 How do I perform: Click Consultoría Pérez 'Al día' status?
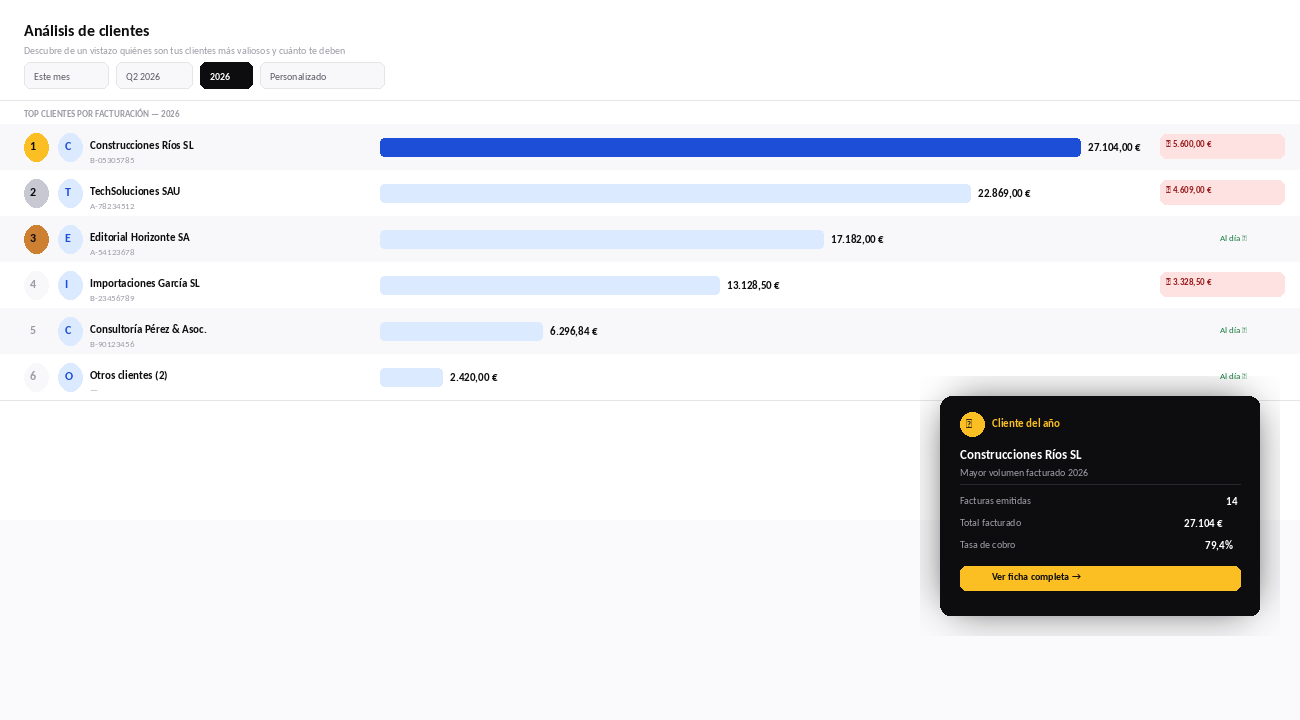pos(1233,331)
